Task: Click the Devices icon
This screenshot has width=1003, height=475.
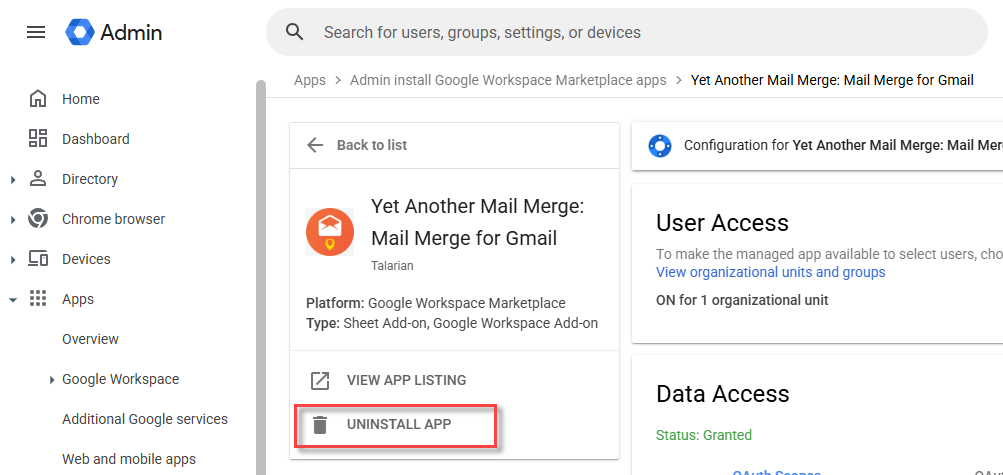Action: 38,259
